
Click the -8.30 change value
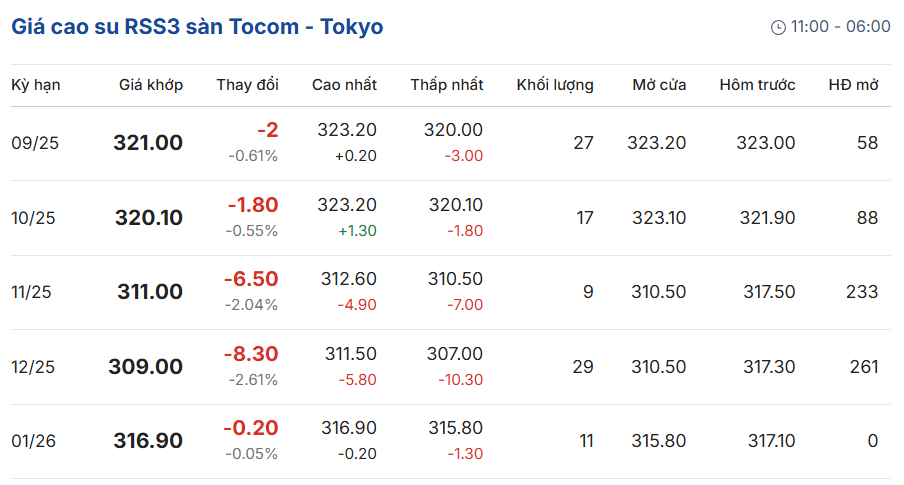tap(251, 354)
